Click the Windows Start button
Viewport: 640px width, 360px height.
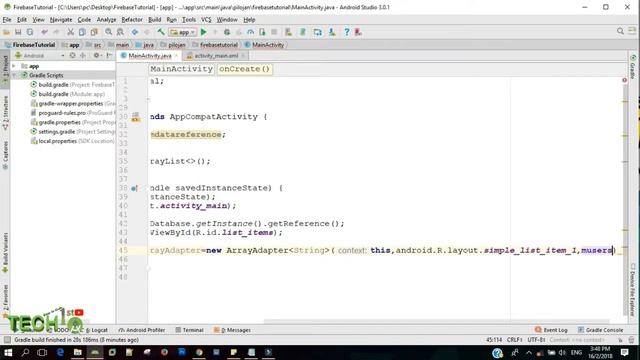[x=8, y=352]
